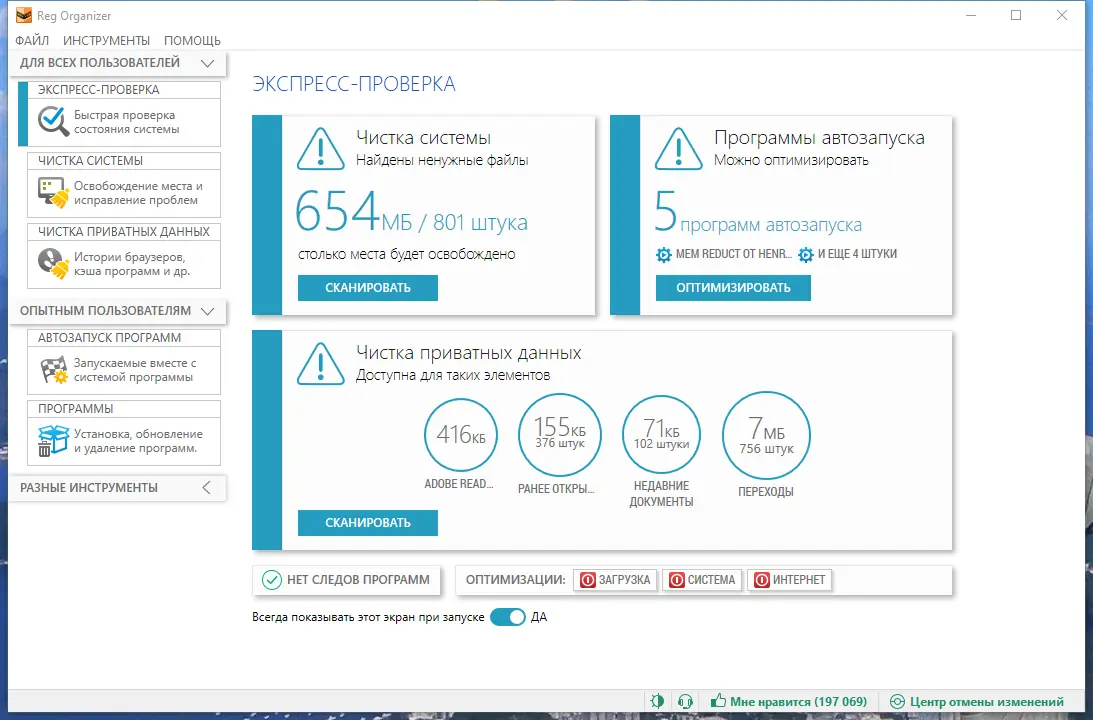Collapse the ДЛЯ ВСЕХ ПОЛЬЗОВАТЕЛЕЙ section chevron
The height and width of the screenshot is (720, 1093).
pos(207,63)
